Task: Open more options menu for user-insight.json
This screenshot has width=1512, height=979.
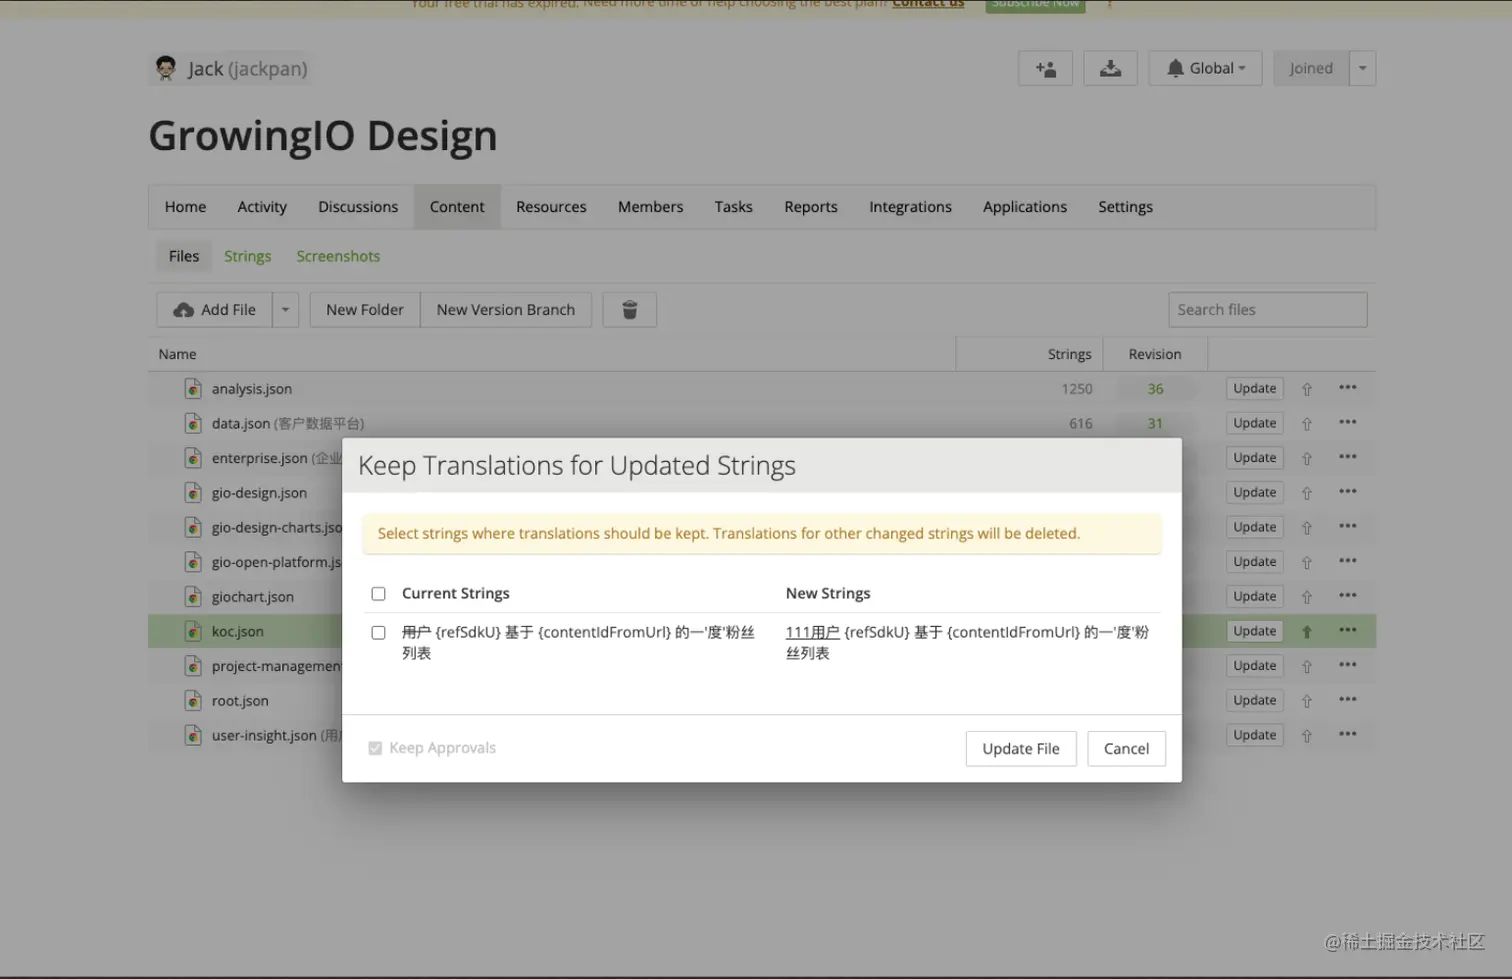Action: [x=1348, y=734]
